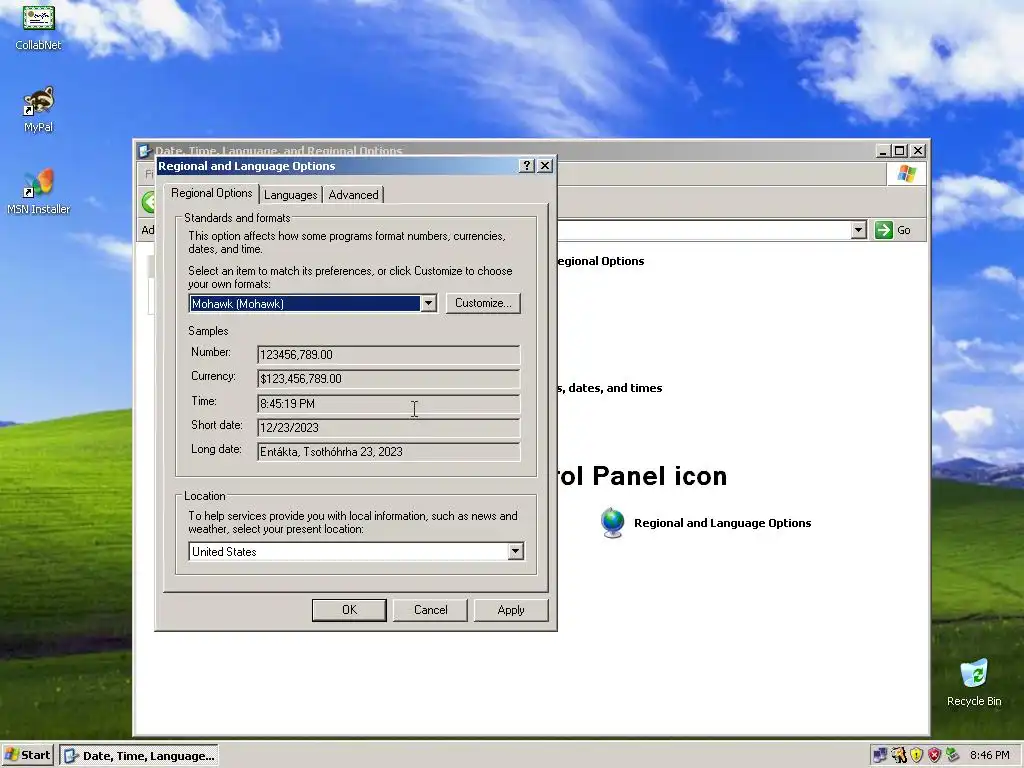Open the United States location dropdown

point(515,552)
